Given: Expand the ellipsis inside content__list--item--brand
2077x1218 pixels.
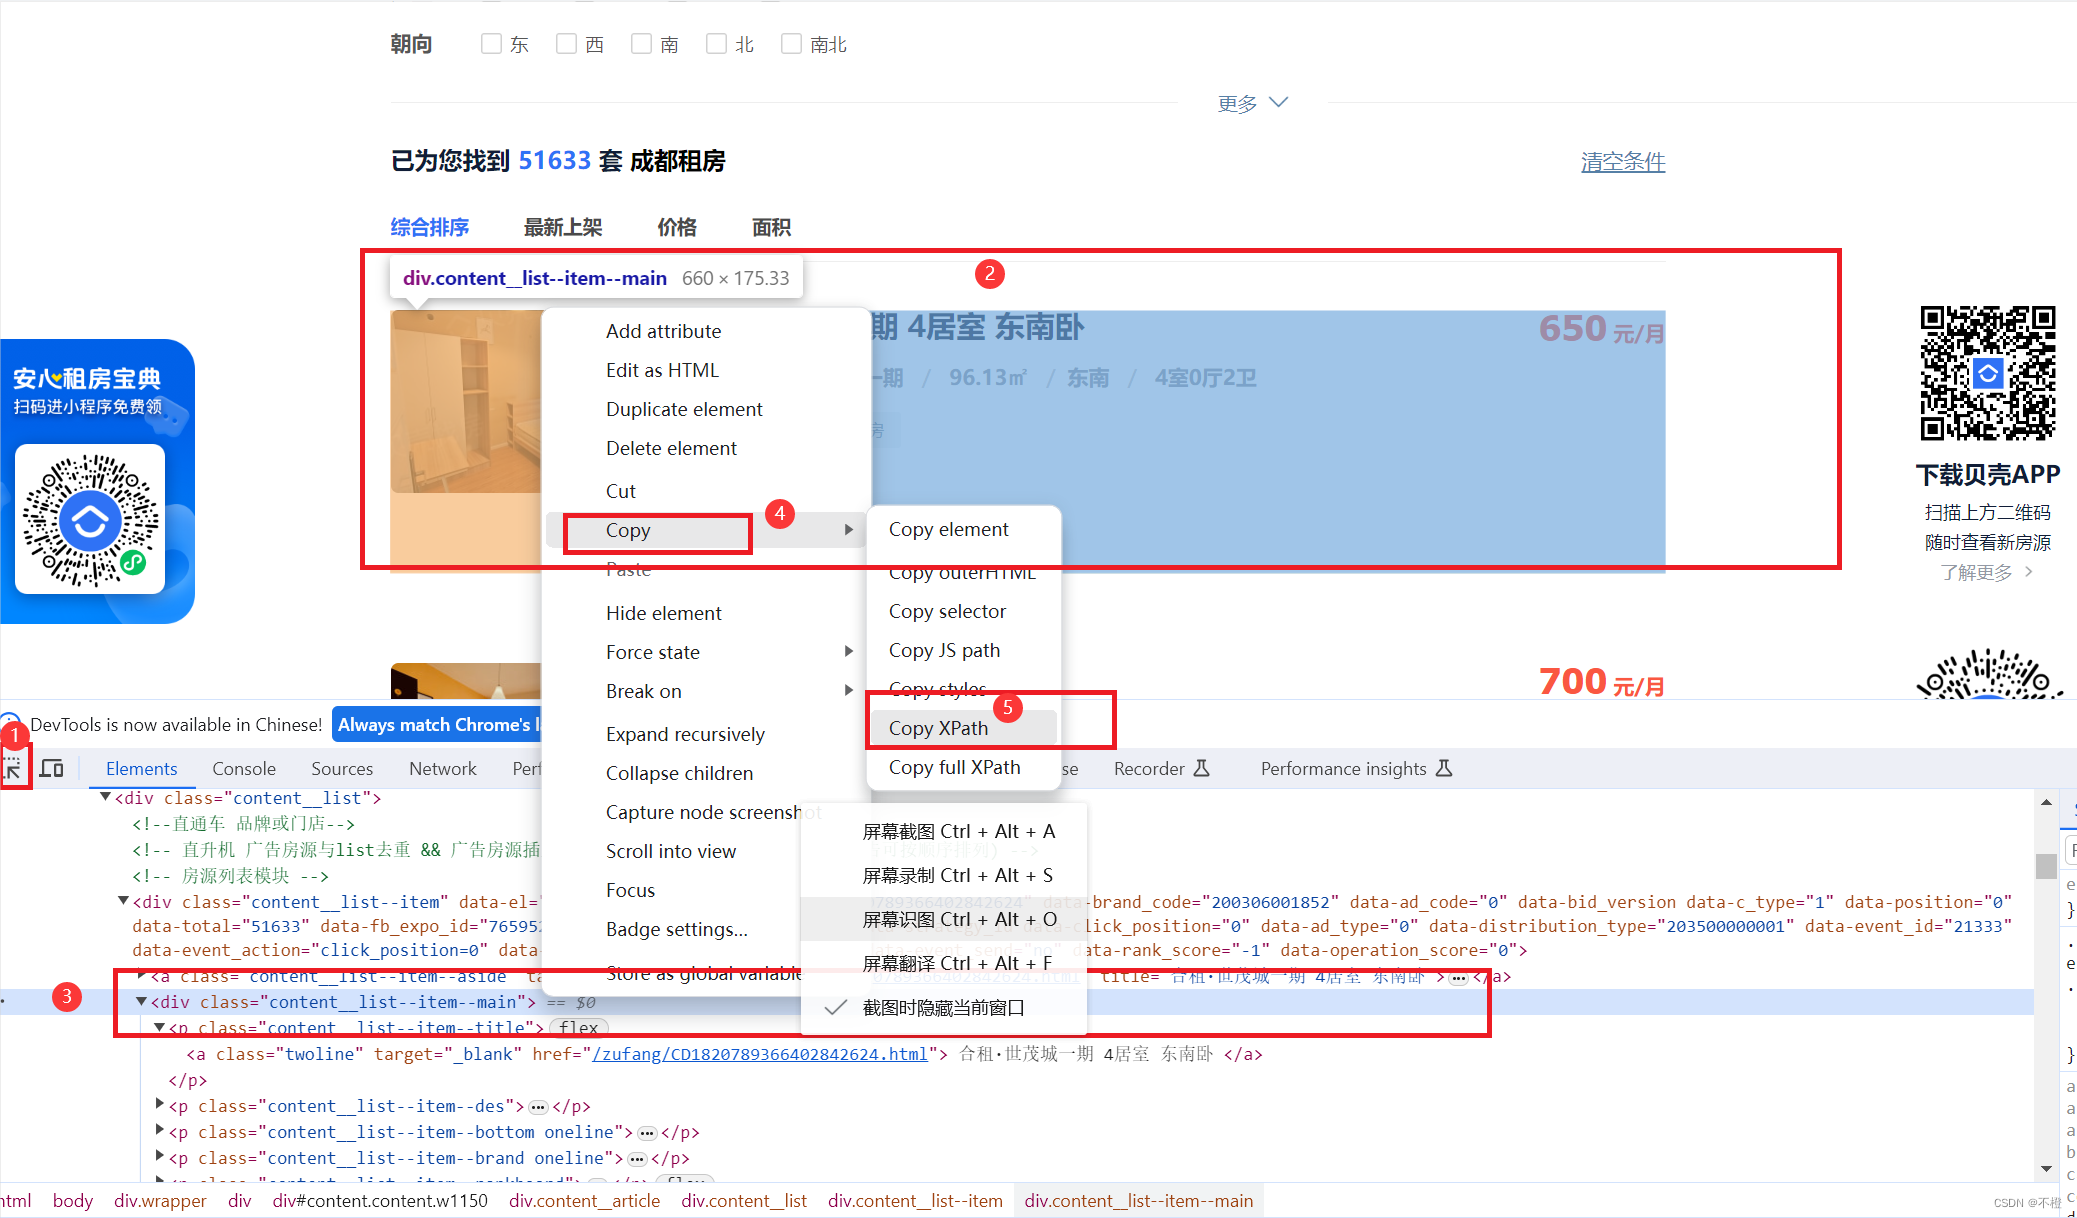Looking at the screenshot, I should pyautogui.click(x=637, y=1158).
